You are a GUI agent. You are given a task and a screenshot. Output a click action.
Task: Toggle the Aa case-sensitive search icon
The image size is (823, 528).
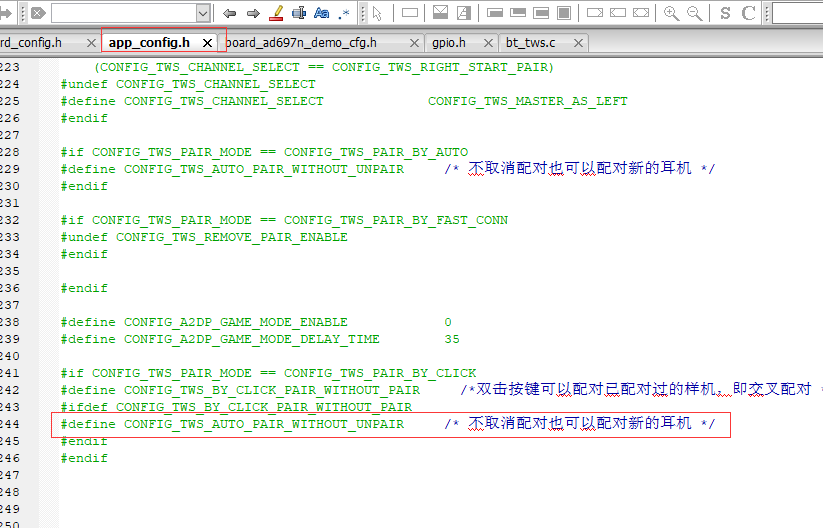coord(321,13)
